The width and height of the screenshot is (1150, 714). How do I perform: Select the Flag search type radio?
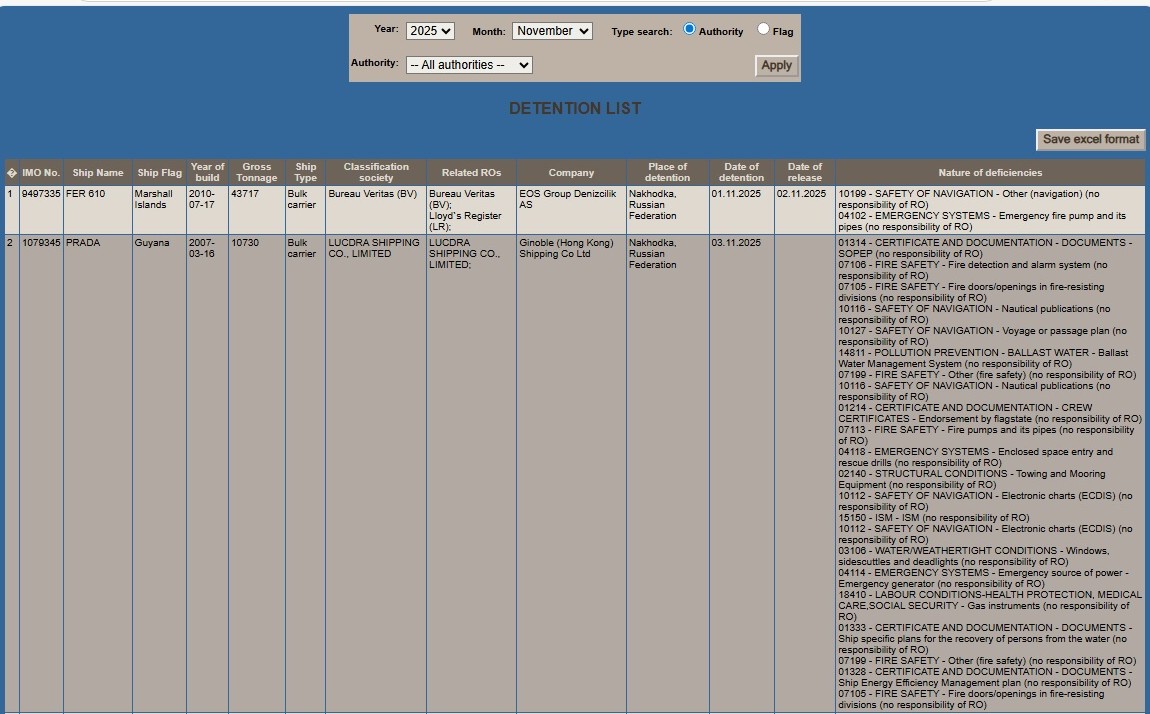[763, 30]
